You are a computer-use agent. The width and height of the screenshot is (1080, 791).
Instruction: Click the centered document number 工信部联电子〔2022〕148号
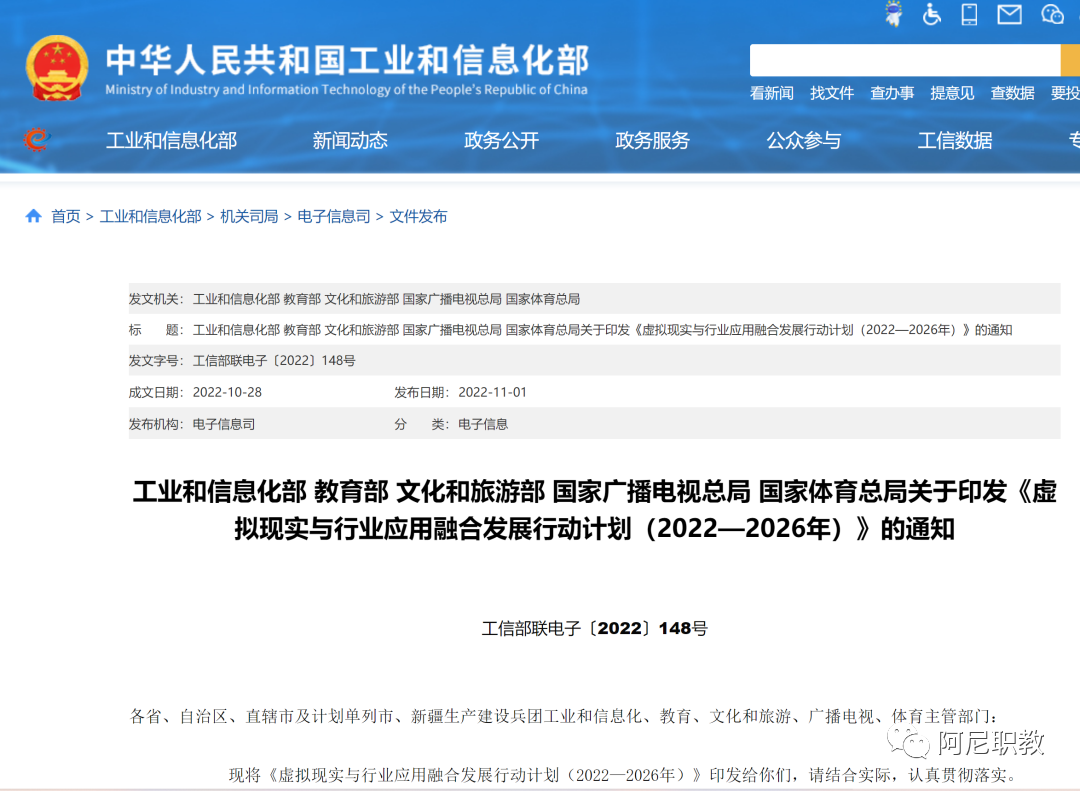[x=594, y=628]
